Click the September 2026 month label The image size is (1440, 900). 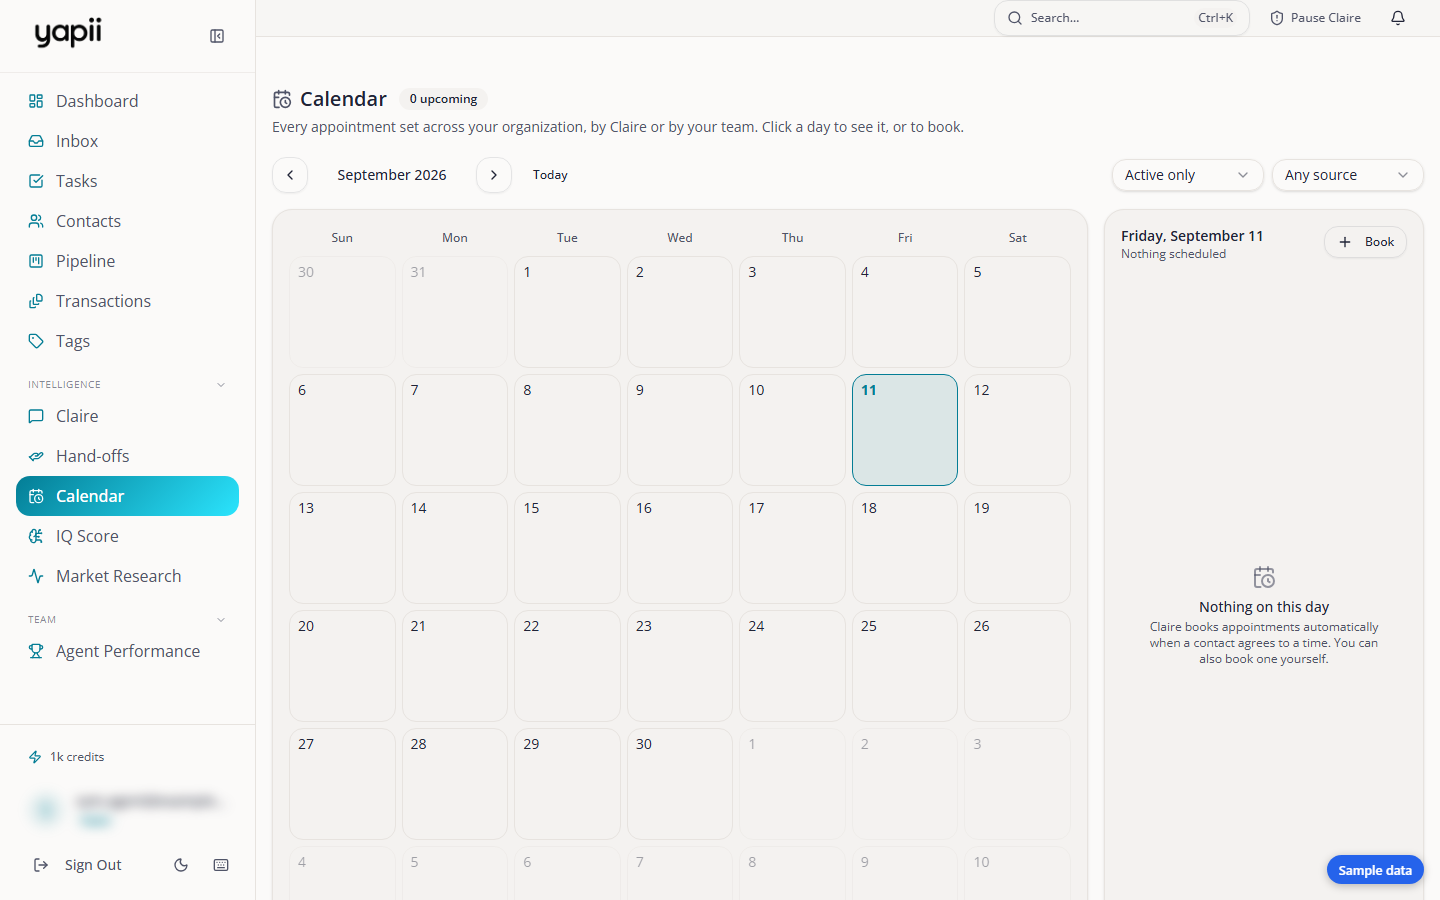(x=392, y=175)
